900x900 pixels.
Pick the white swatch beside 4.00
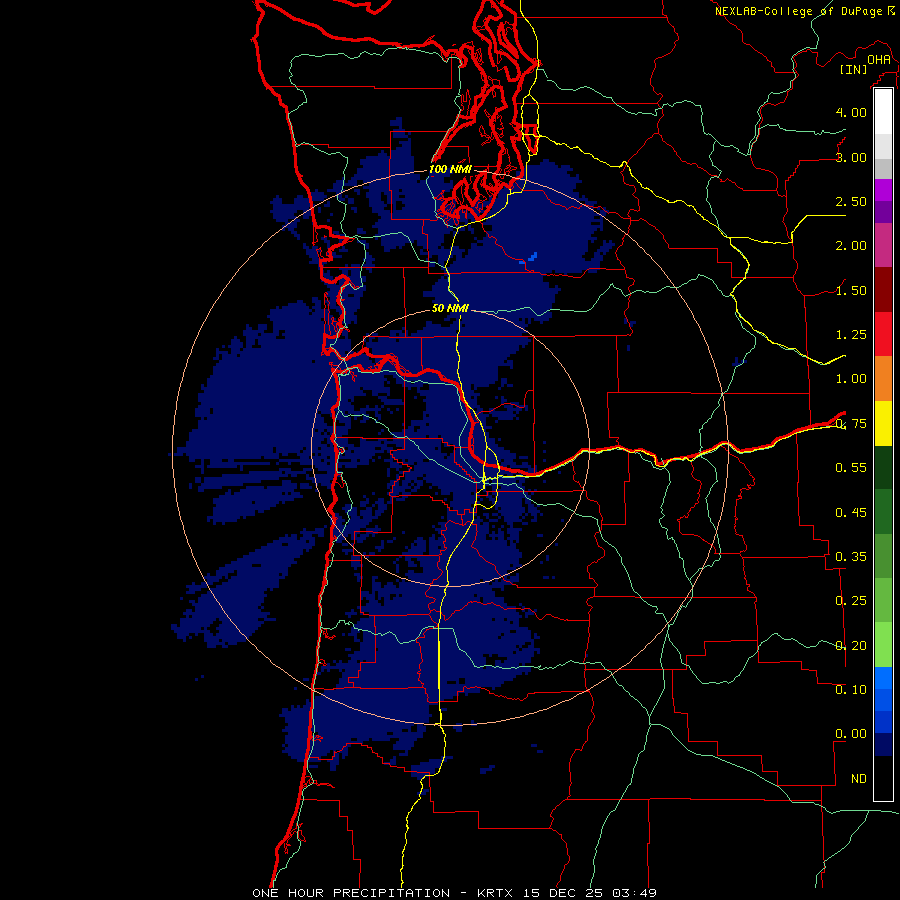tap(883, 112)
